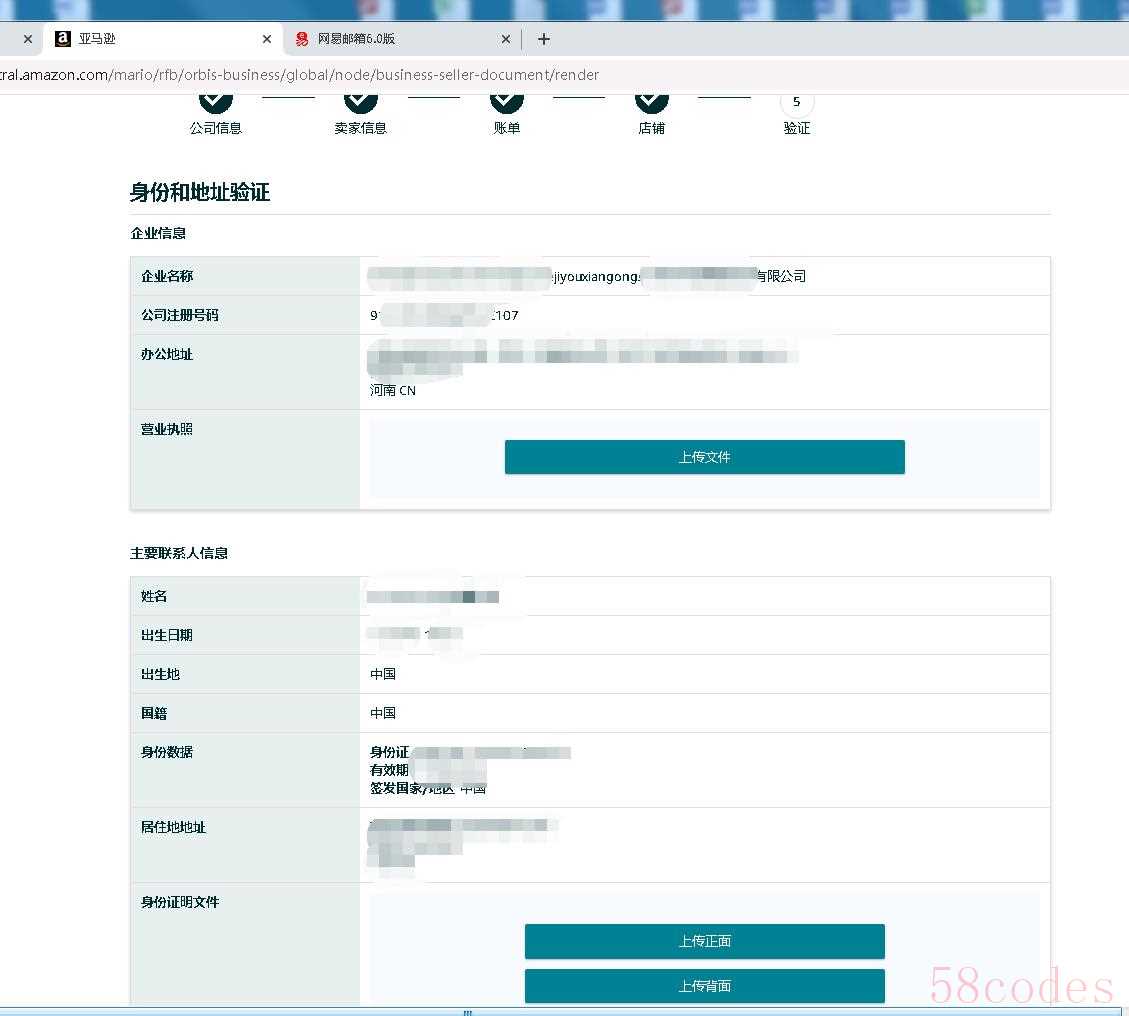The height and width of the screenshot is (1016, 1129).
Task: Click the 营业执照 row label
Action: point(167,429)
